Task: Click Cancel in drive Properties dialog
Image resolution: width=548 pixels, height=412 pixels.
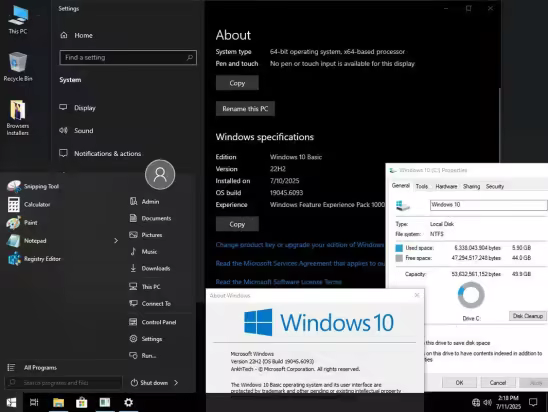Action: [x=498, y=383]
